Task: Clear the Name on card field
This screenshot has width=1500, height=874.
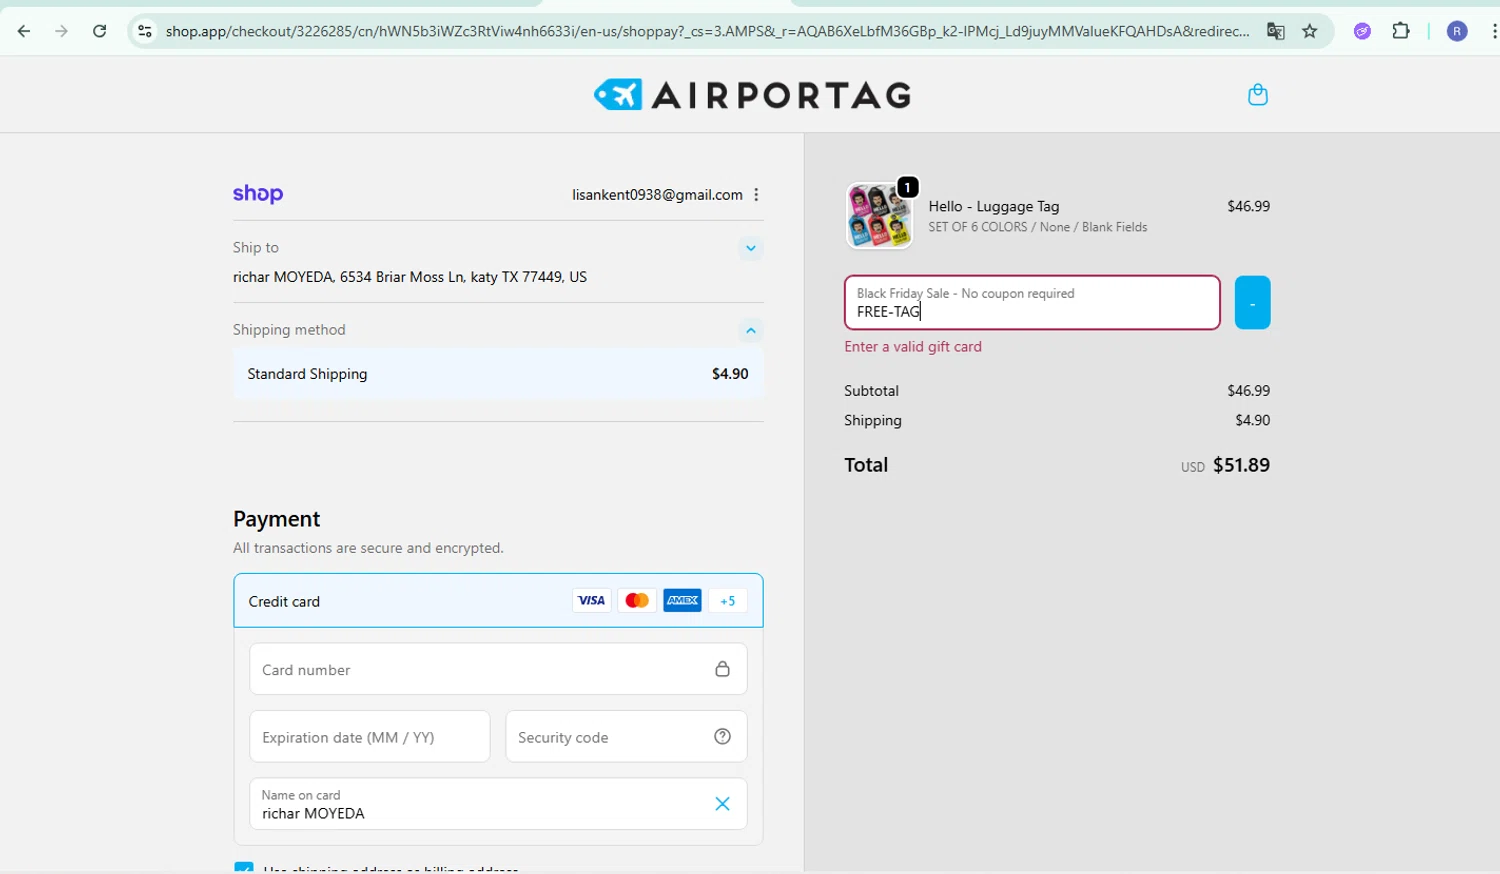Action: pyautogui.click(x=722, y=804)
